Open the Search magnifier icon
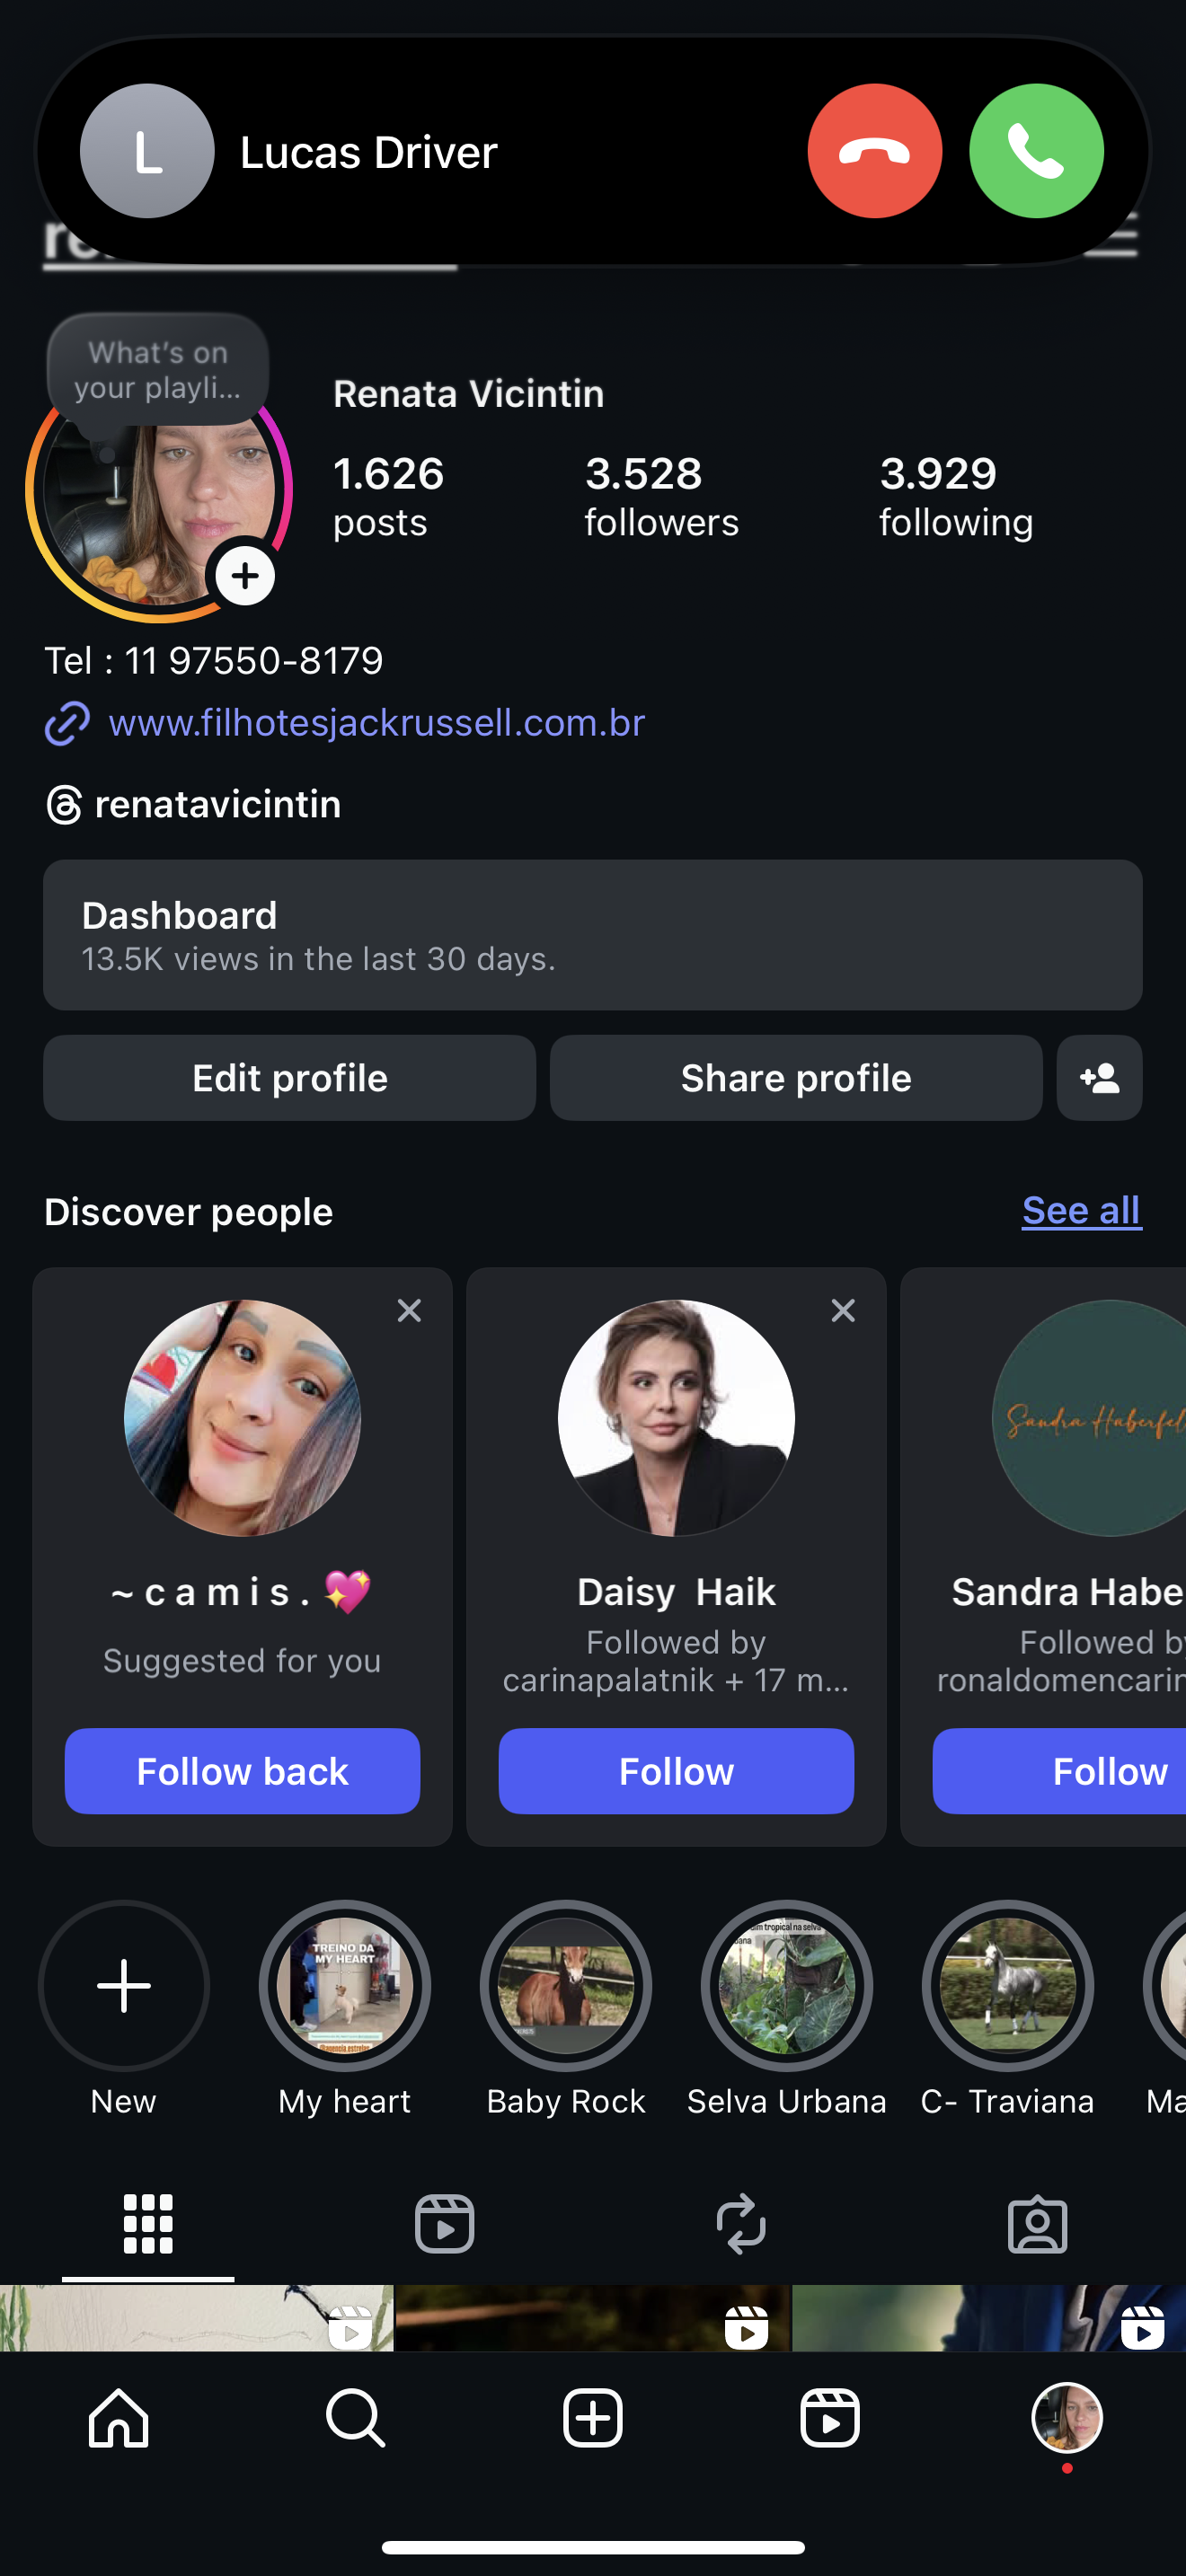The height and width of the screenshot is (2576, 1186). 355,2418
